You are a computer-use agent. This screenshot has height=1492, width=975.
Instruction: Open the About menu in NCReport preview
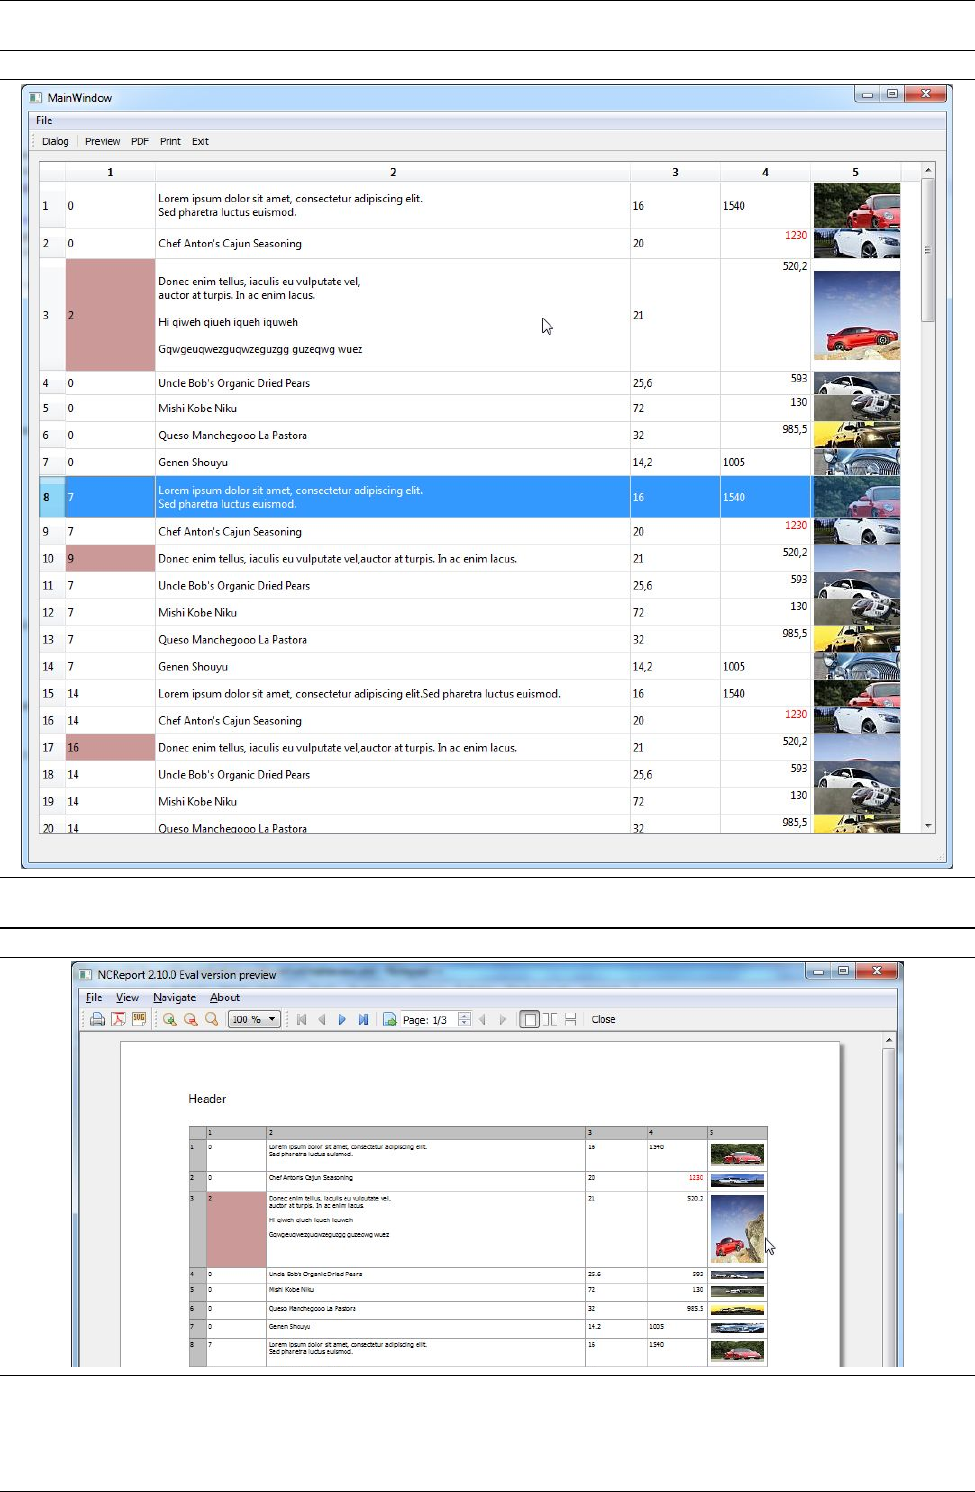click(225, 997)
